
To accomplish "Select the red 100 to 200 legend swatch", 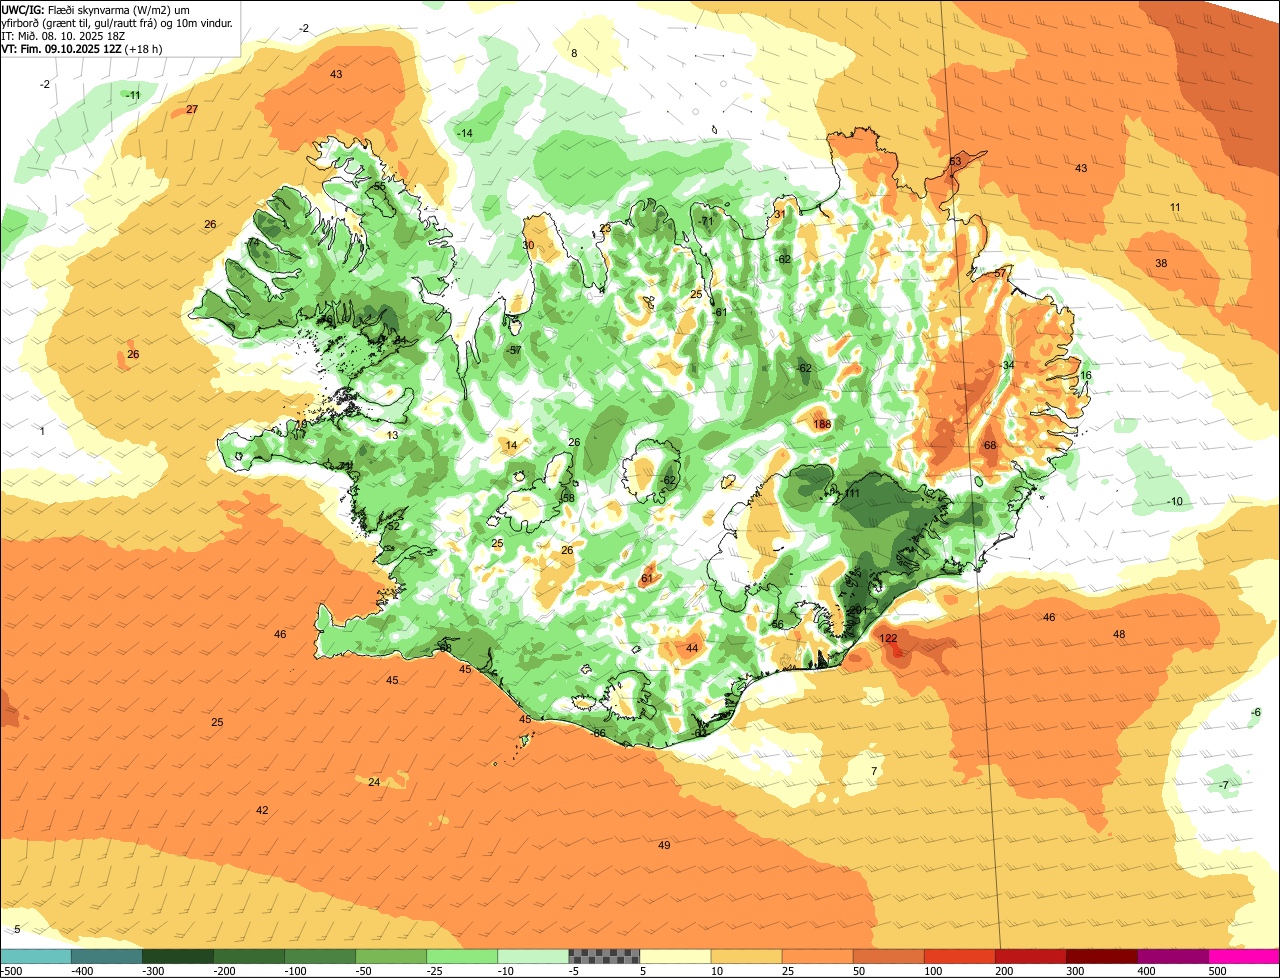I will (958, 955).
